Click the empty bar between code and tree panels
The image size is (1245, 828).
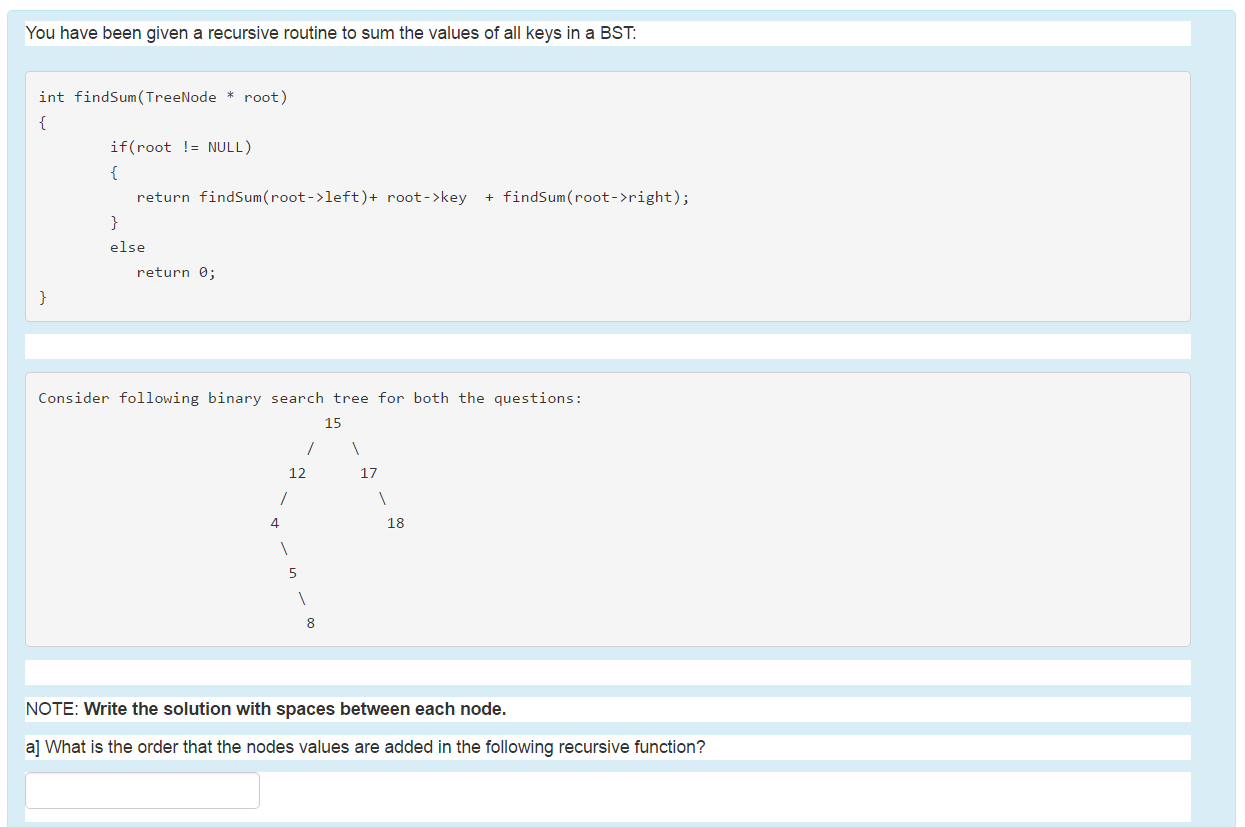(606, 346)
